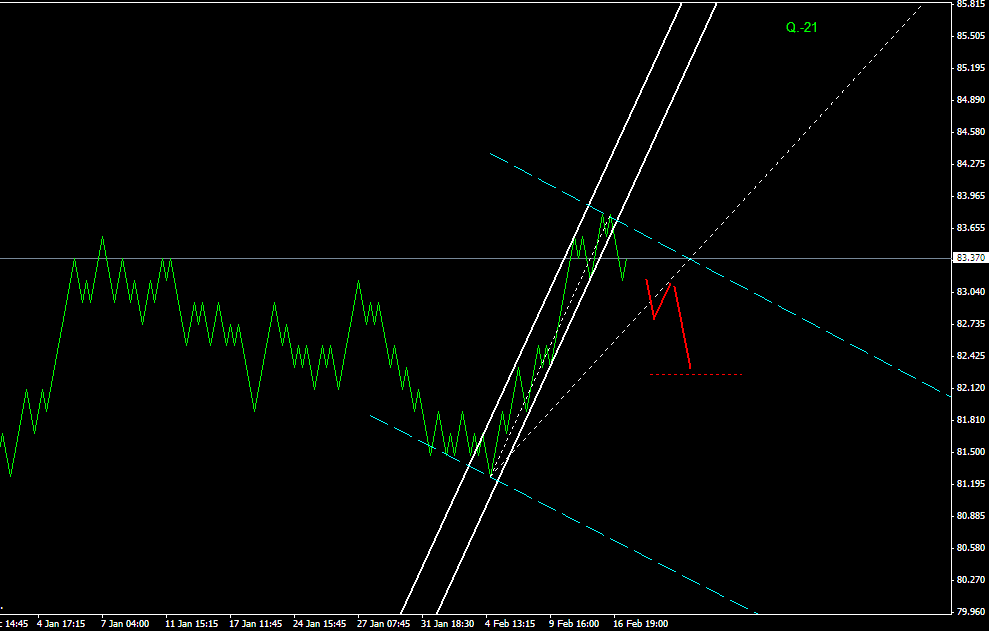
Task: Click the 27 Jan 07:45 time label
Action: point(383,623)
